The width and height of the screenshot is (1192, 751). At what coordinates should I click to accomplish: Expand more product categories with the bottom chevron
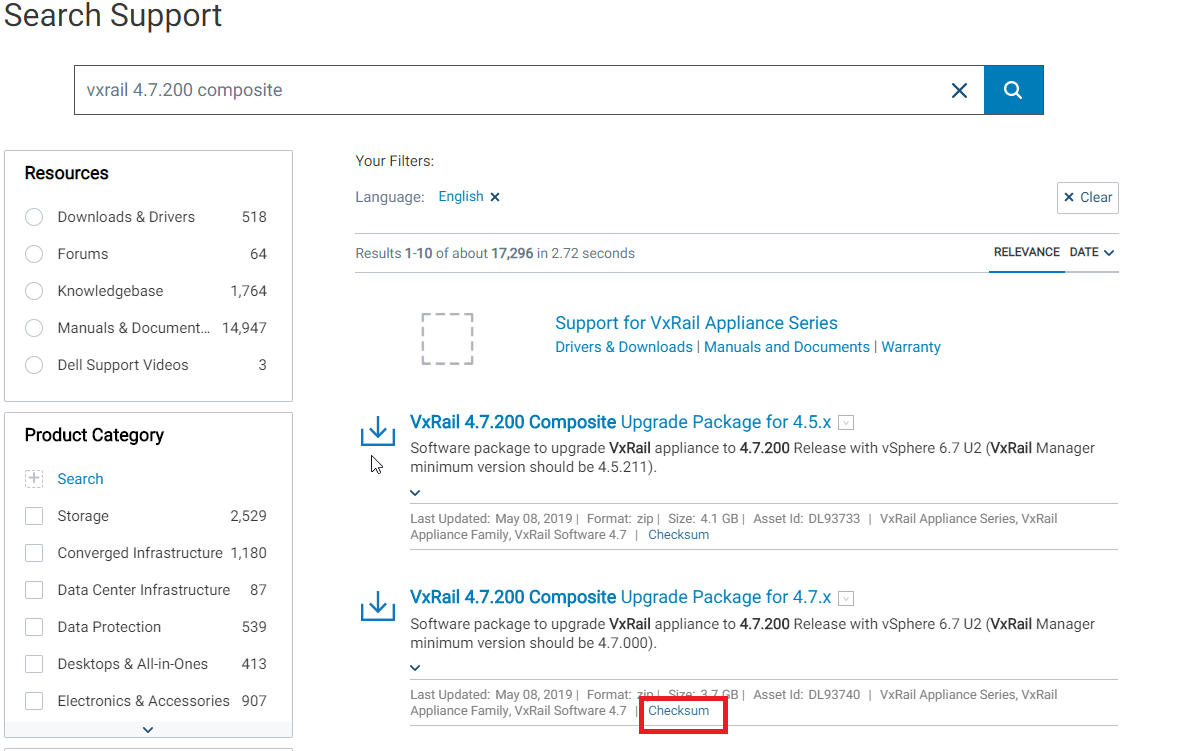click(147, 729)
